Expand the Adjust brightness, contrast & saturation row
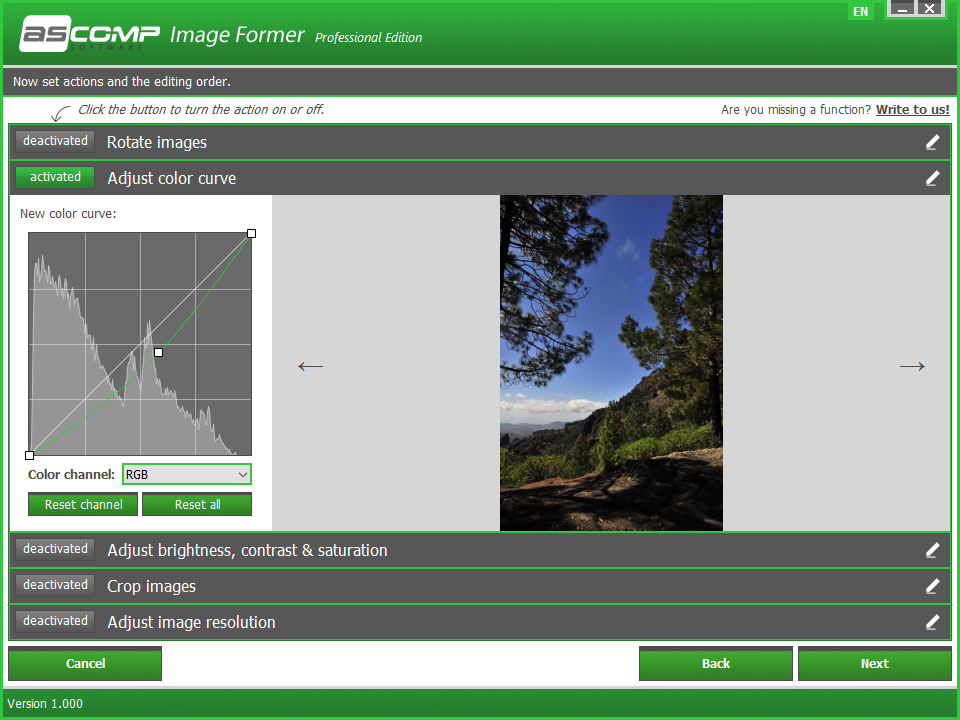960x720 pixels. [480, 550]
